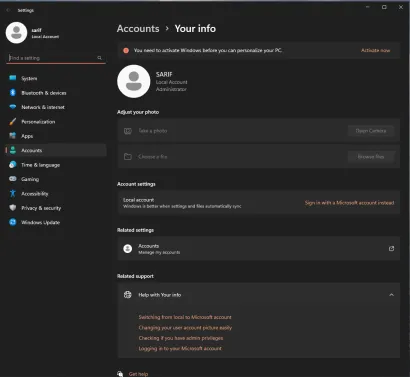Click Activate now link

click(375, 50)
